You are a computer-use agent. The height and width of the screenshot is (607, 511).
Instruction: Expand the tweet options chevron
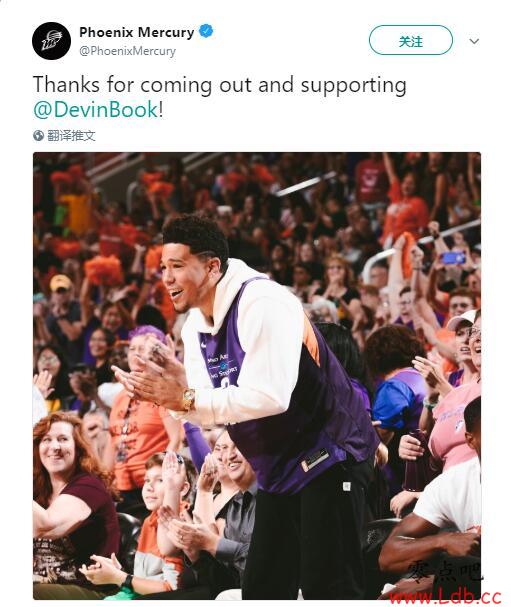point(474,41)
